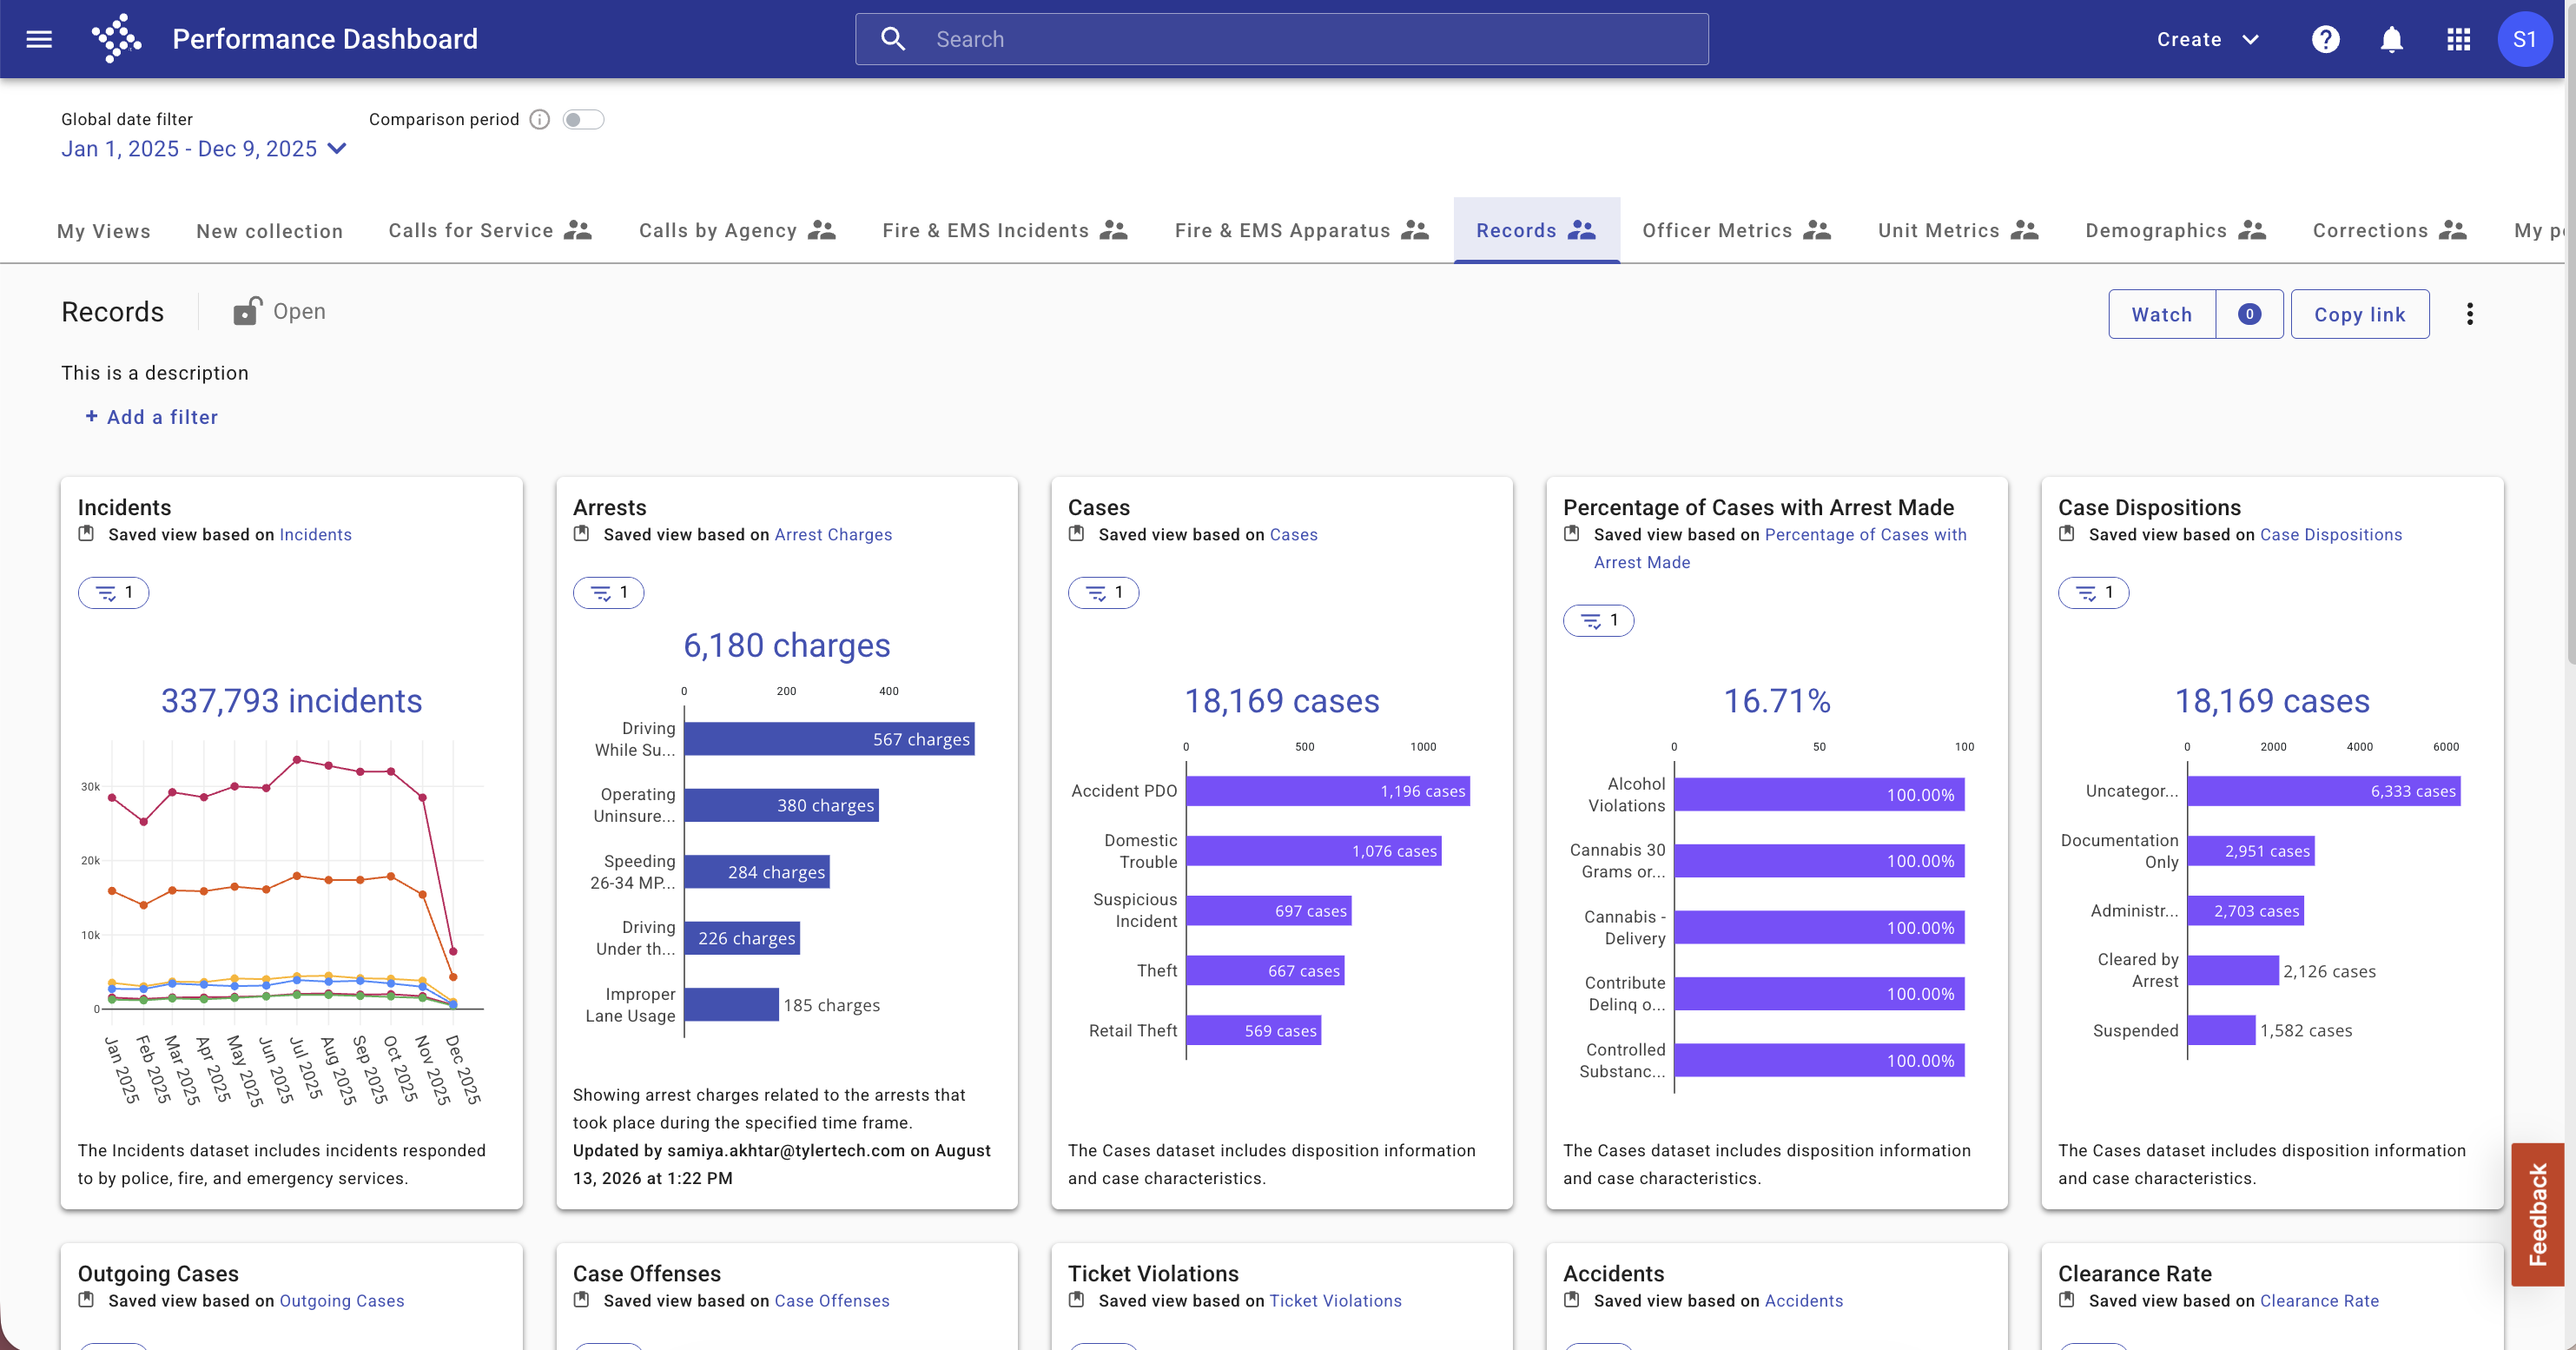The width and height of the screenshot is (2576, 1350).
Task: Click the Open lock status toggle
Action: [x=279, y=311]
